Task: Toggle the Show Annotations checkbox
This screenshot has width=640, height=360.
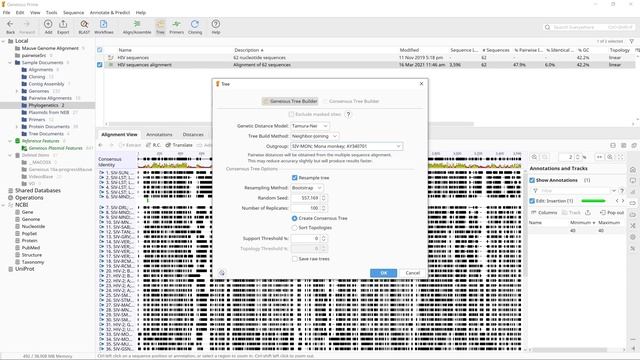Action: pyautogui.click(x=532, y=180)
